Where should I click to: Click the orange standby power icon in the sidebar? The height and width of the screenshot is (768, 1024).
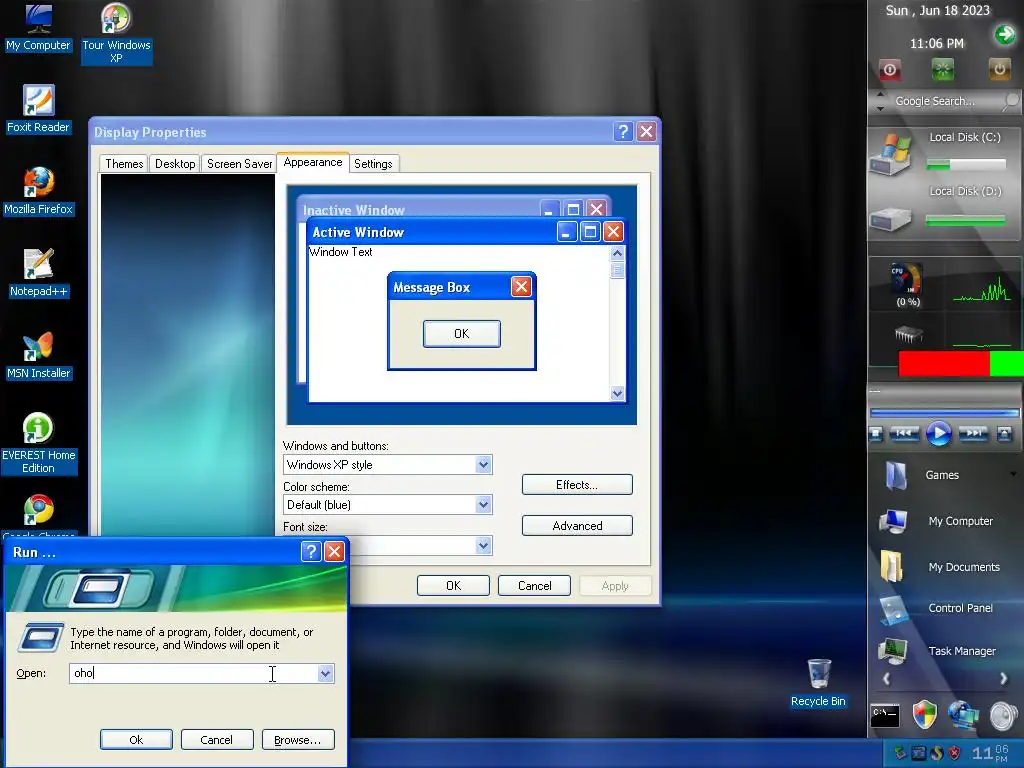(x=999, y=70)
